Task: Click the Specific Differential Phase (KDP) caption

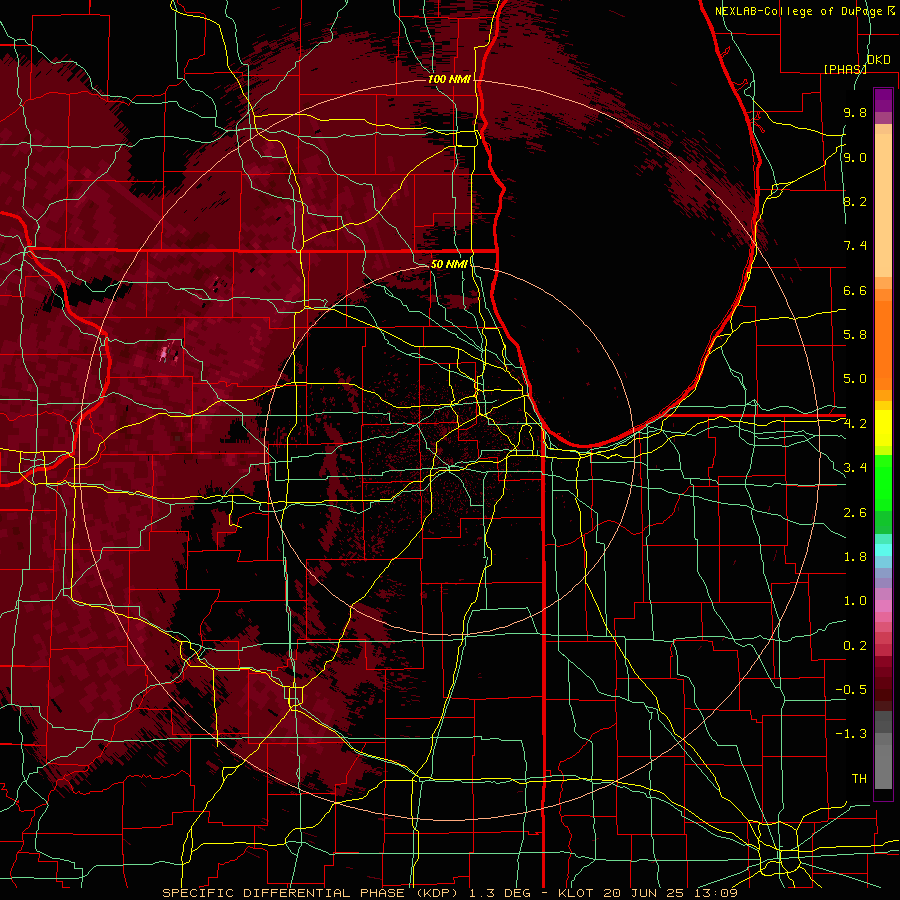Action: click(x=309, y=893)
